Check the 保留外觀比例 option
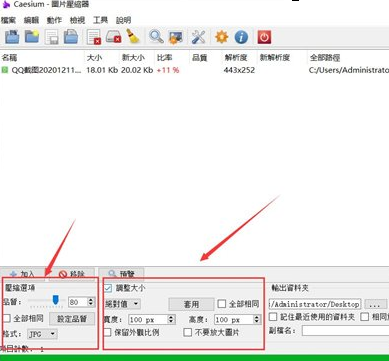This screenshot has width=389, height=361. (107, 332)
